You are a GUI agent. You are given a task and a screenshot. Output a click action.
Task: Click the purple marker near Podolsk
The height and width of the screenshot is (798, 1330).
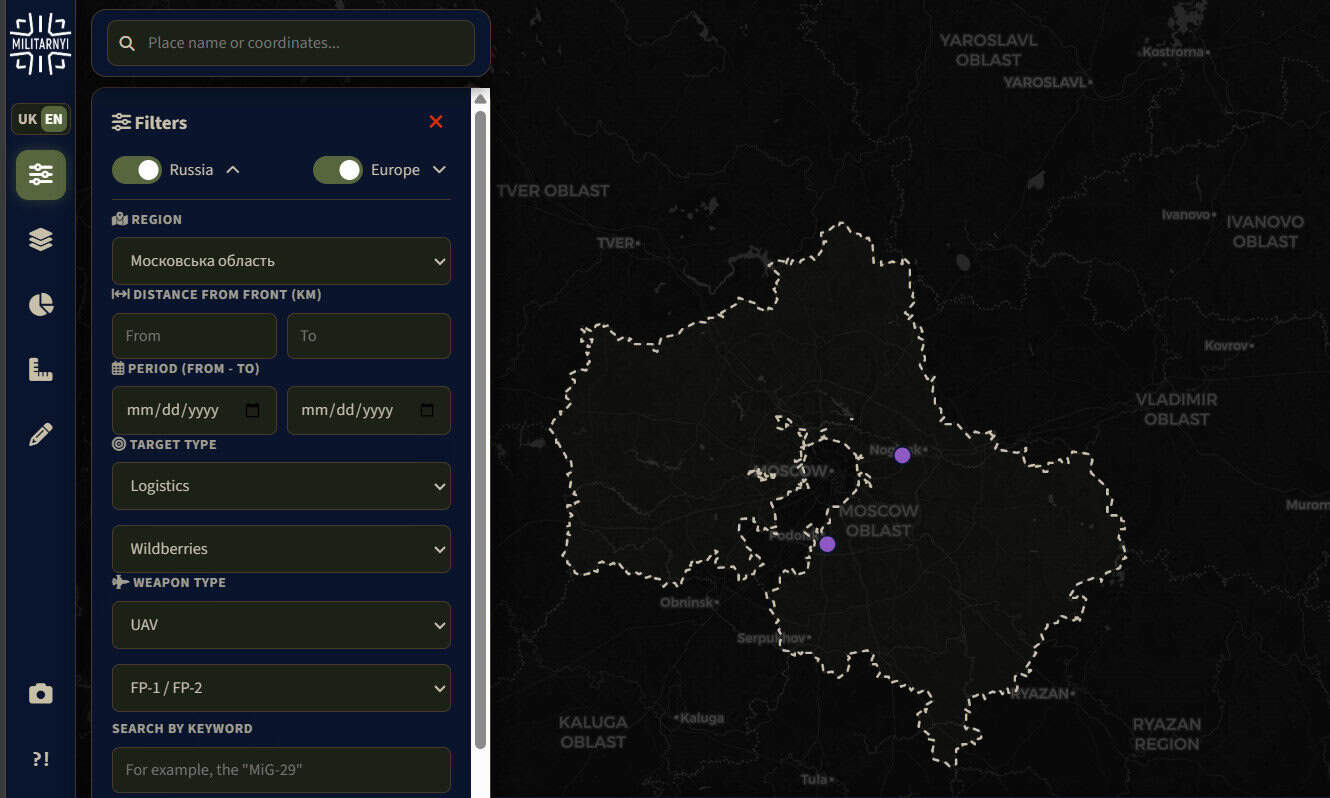click(x=827, y=544)
